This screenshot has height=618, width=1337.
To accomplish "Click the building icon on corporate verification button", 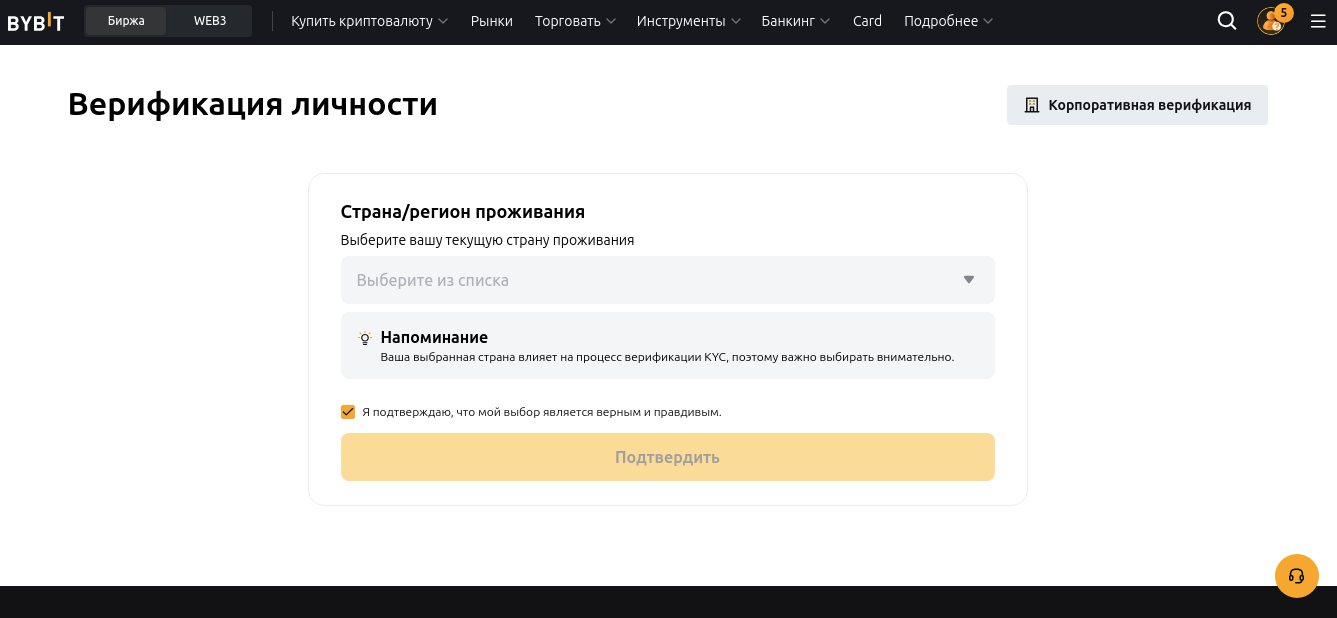I will [1031, 104].
